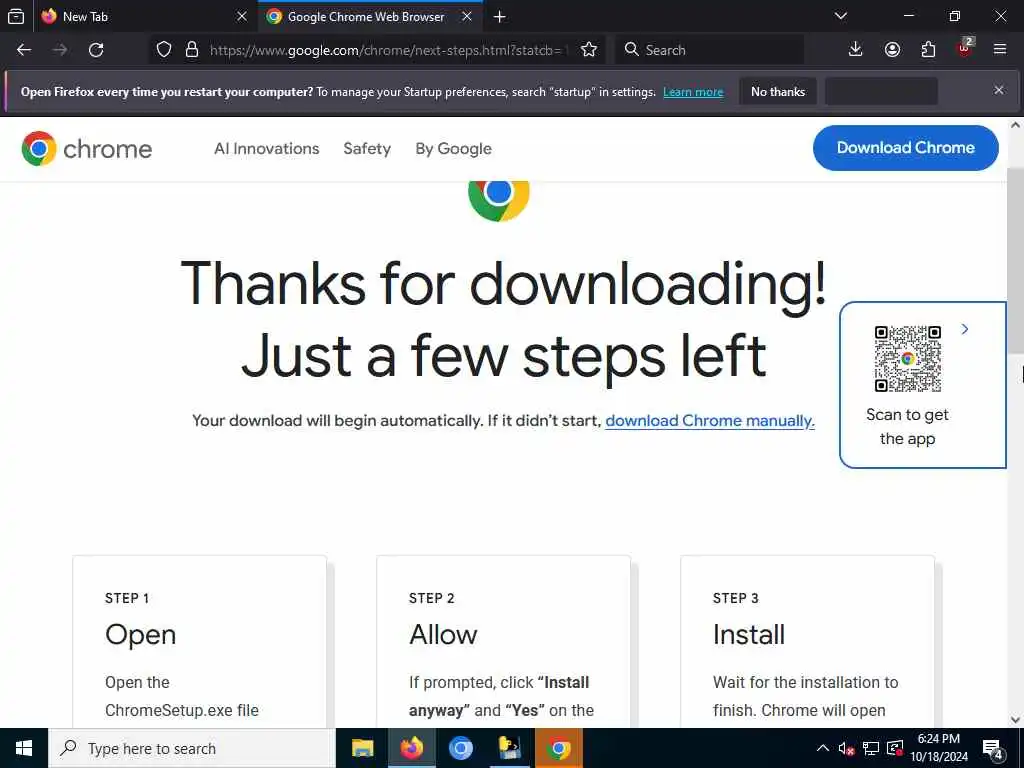Click the Firefox Search box
1024x768 pixels.
709,50
